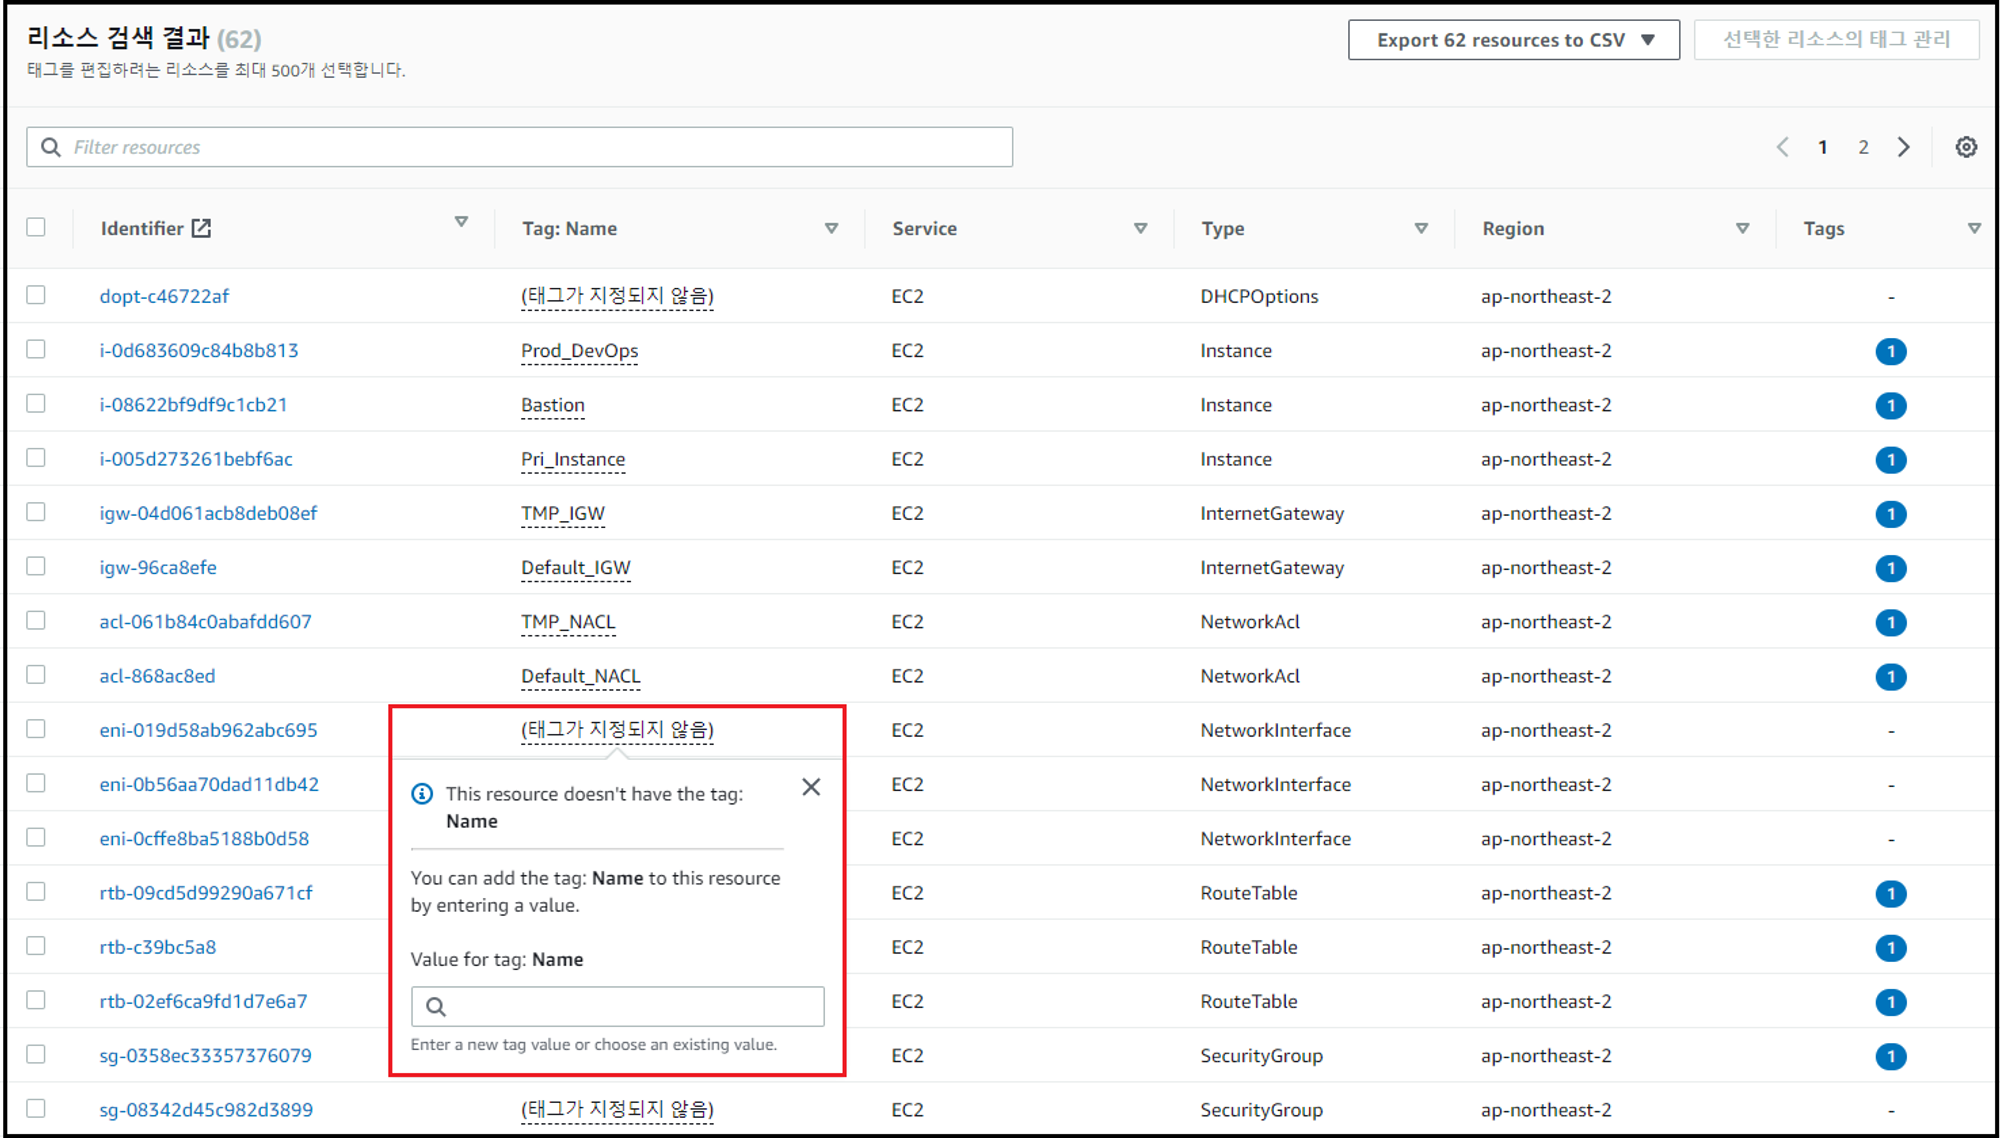
Task: Click info icon in the tag popover
Action: 422,794
